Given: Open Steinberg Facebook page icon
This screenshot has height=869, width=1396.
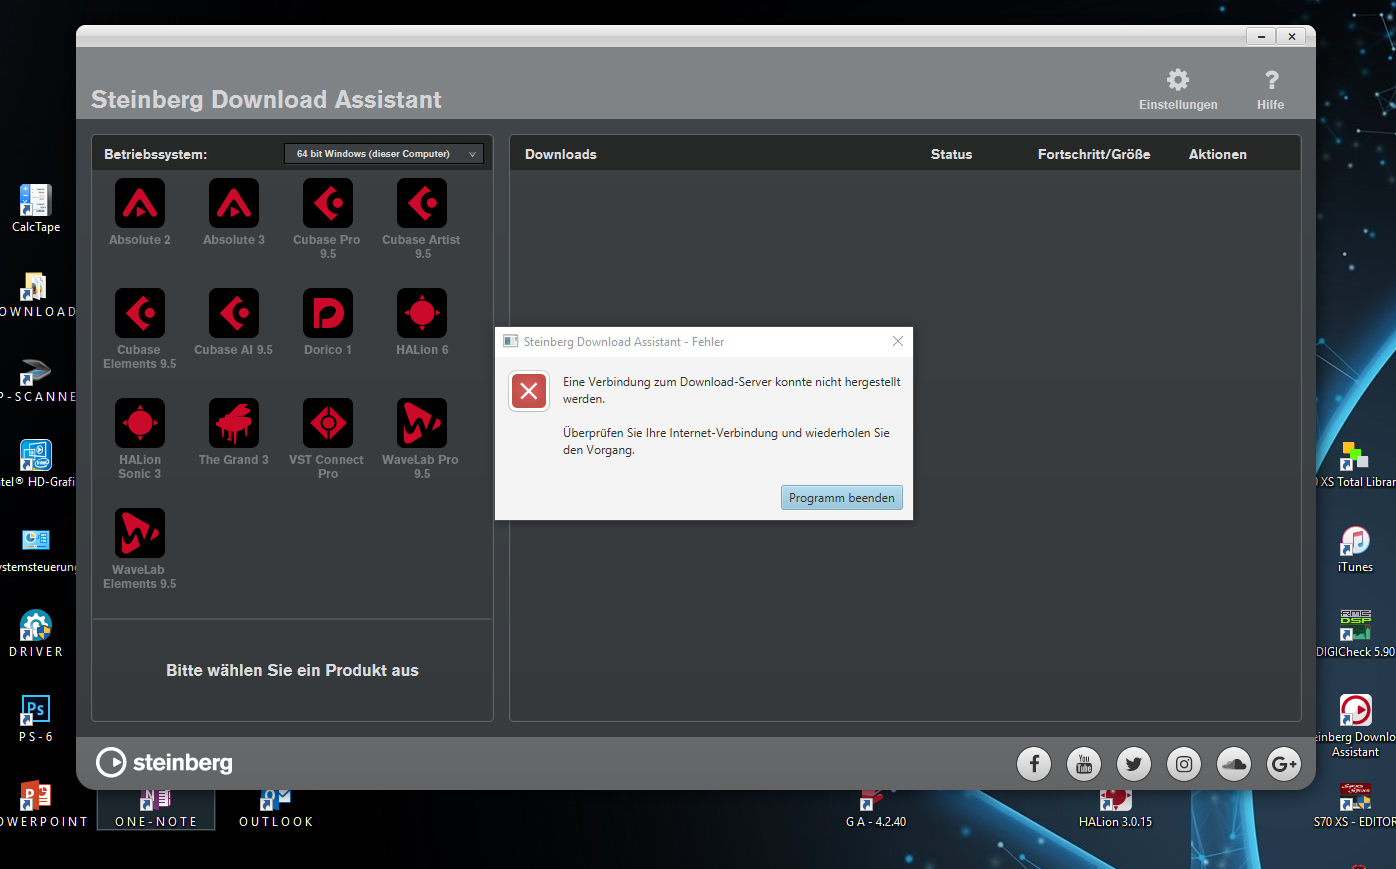Looking at the screenshot, I should click(1034, 764).
